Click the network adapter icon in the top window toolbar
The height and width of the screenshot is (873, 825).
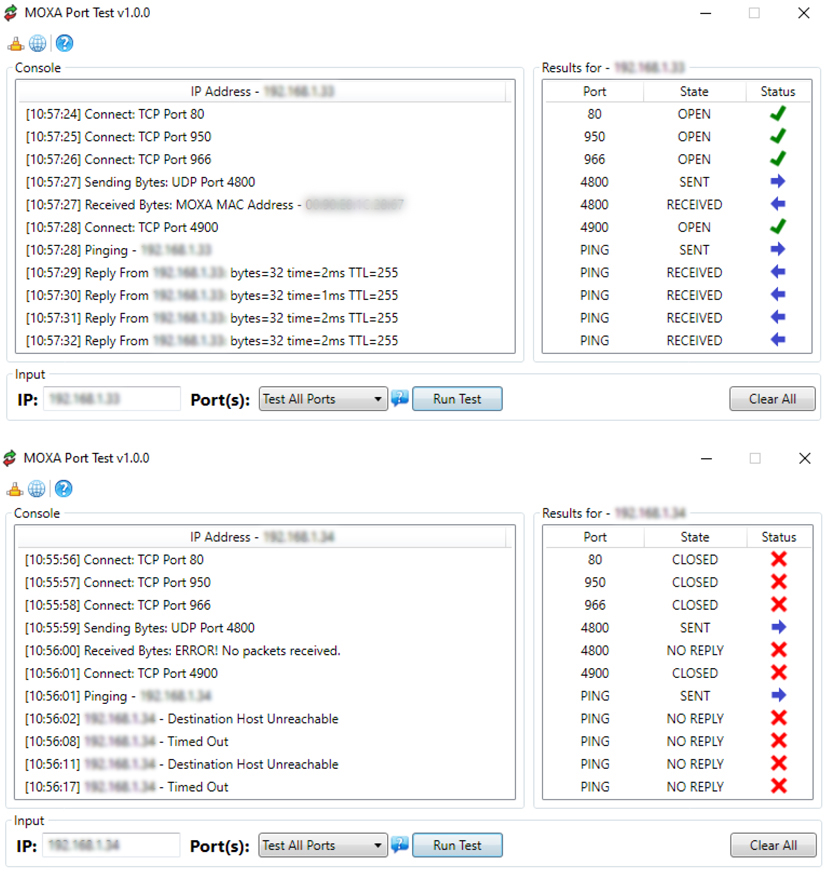(x=16, y=43)
